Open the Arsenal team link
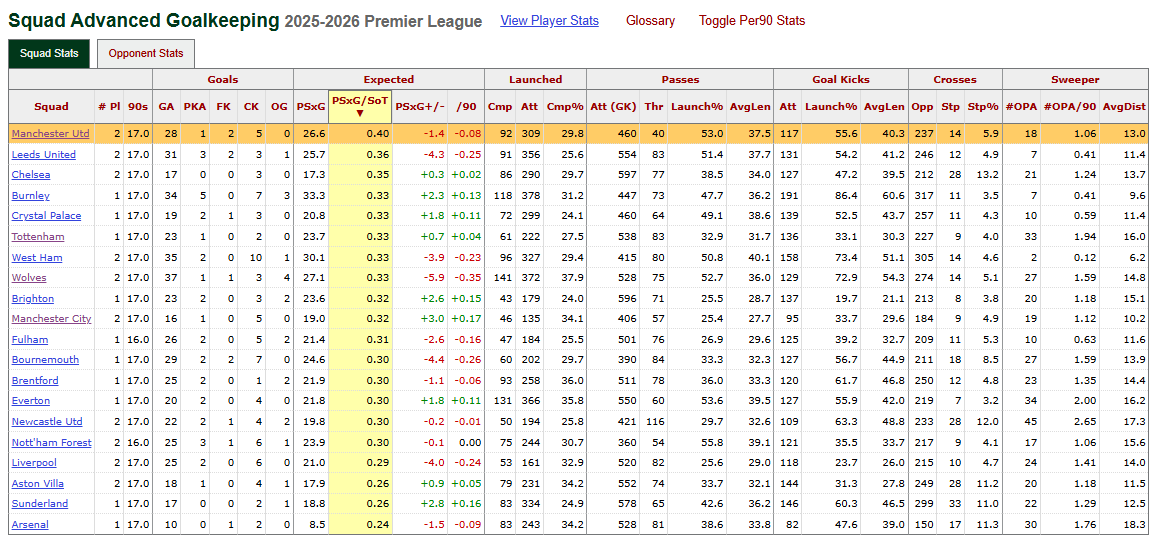Viewport: 1174px width, 544px height. [30, 525]
